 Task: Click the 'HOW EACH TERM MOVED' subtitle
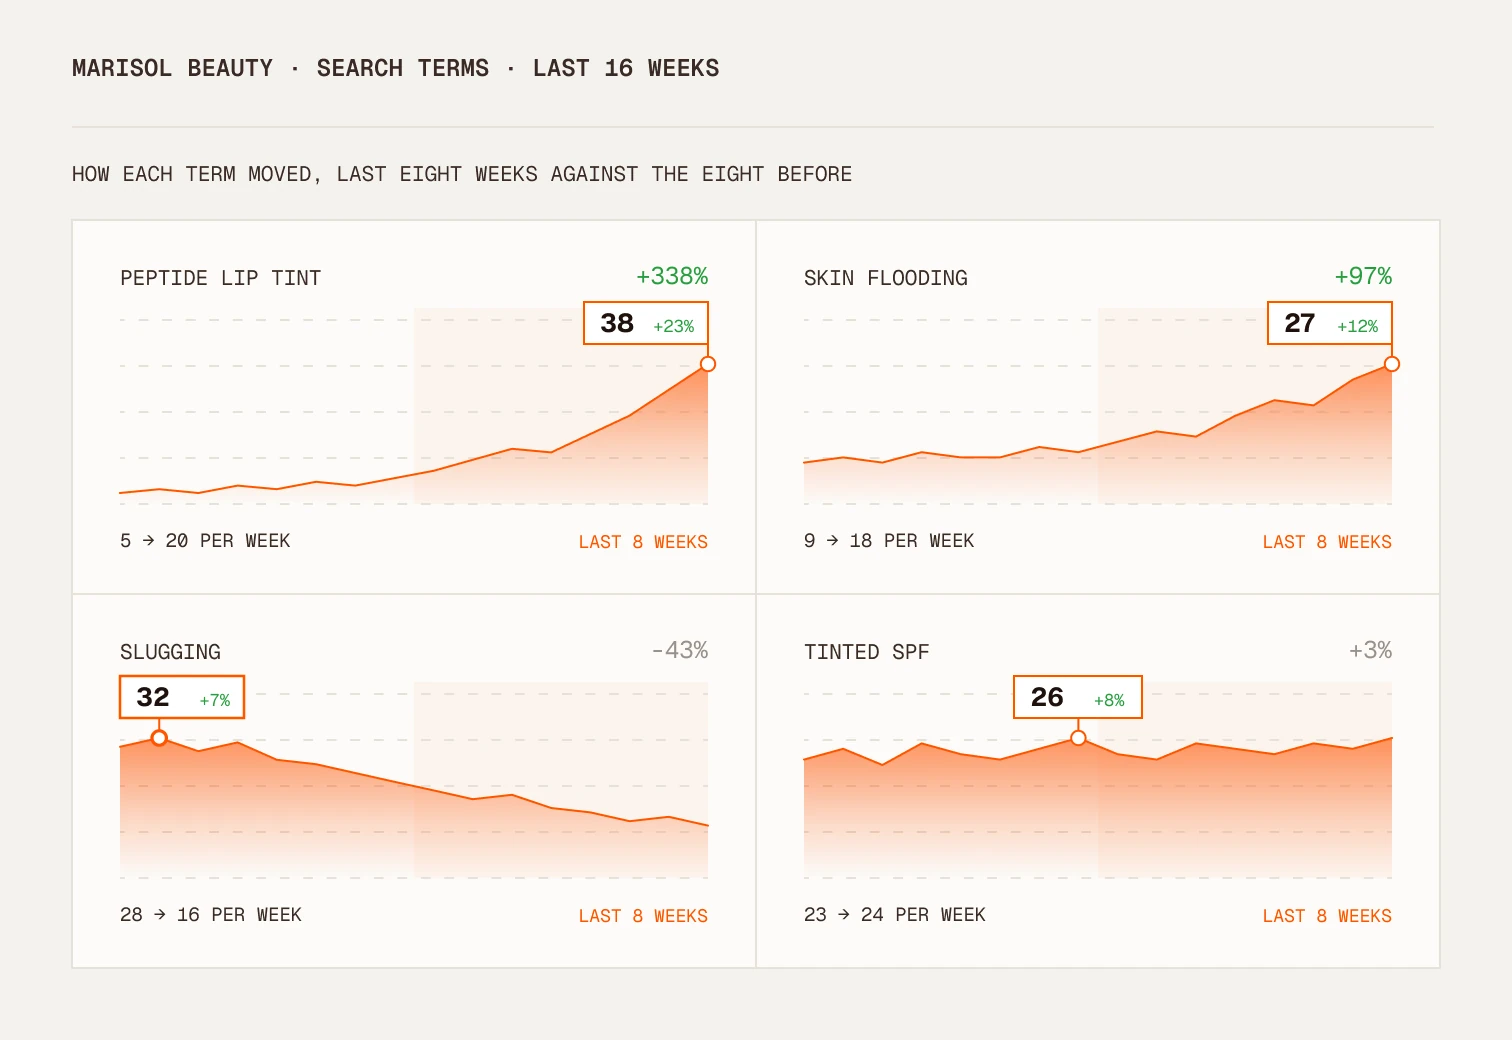click(x=462, y=174)
